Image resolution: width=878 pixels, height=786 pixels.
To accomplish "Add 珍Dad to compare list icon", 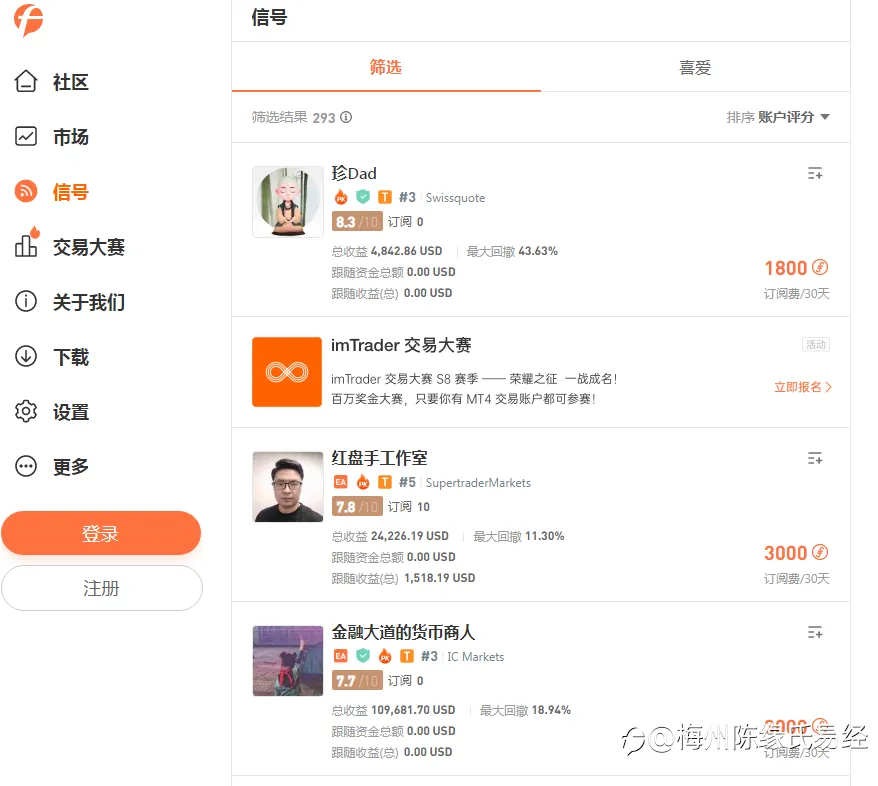I will [x=815, y=174].
